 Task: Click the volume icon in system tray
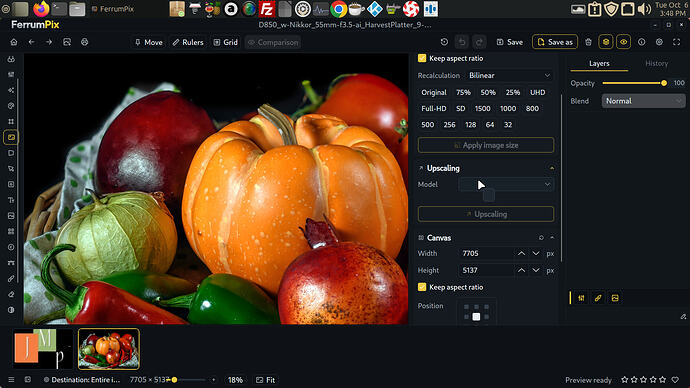click(x=644, y=9)
